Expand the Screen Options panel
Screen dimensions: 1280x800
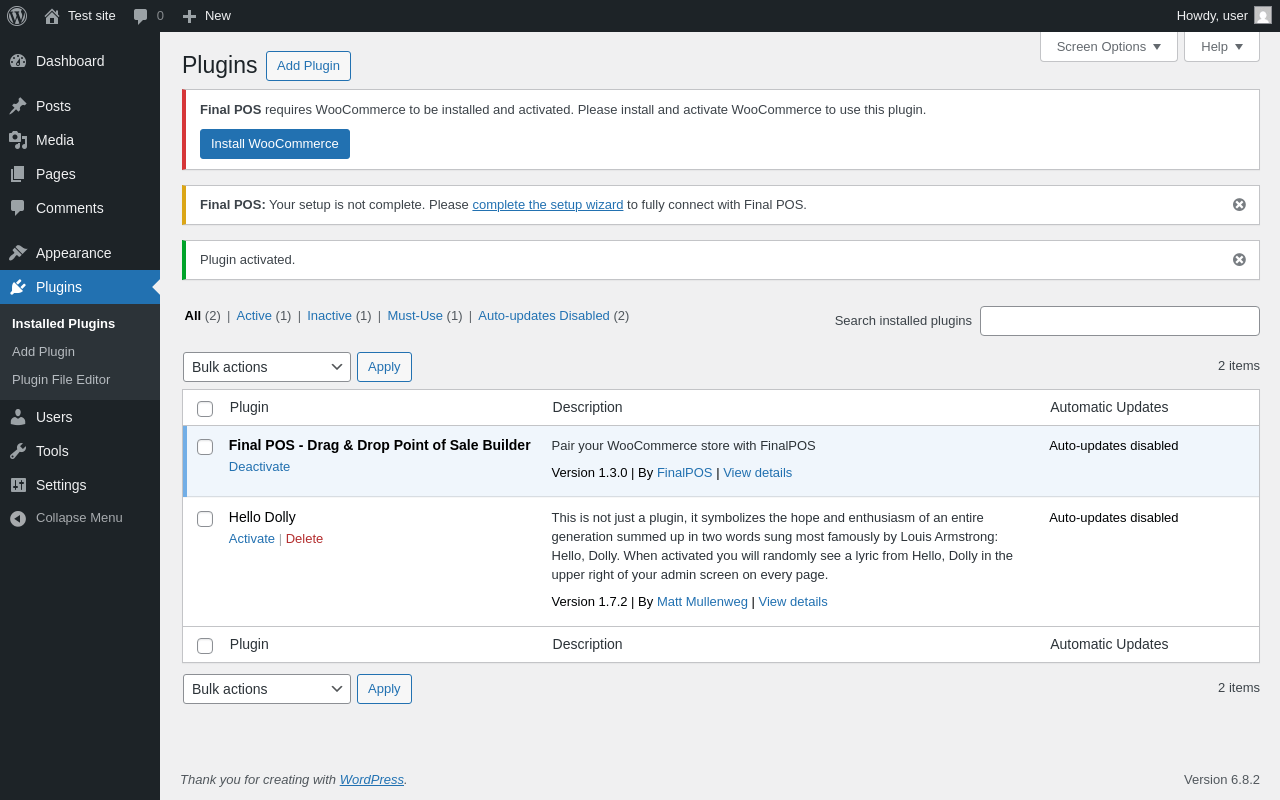coord(1109,46)
